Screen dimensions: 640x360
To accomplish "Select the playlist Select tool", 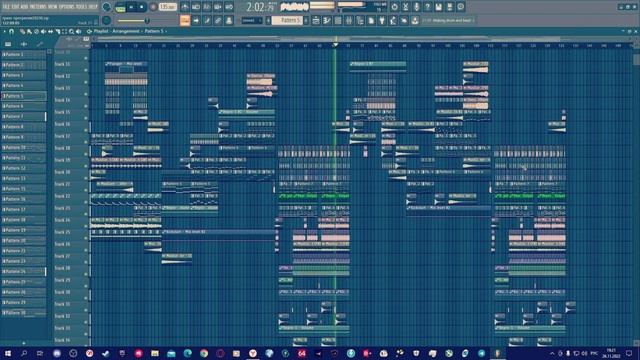I will 64,31.
